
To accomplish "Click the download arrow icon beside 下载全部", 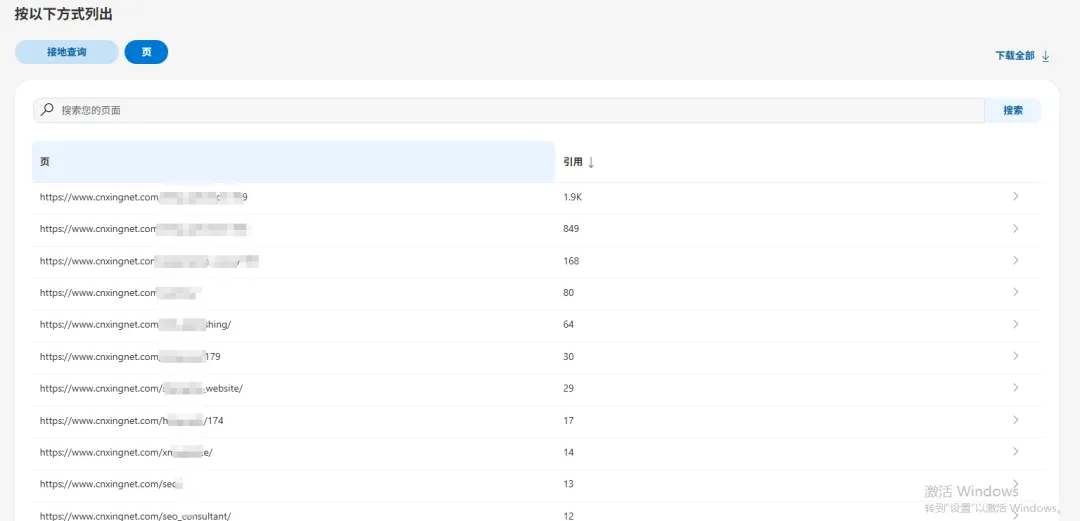I will [1046, 56].
